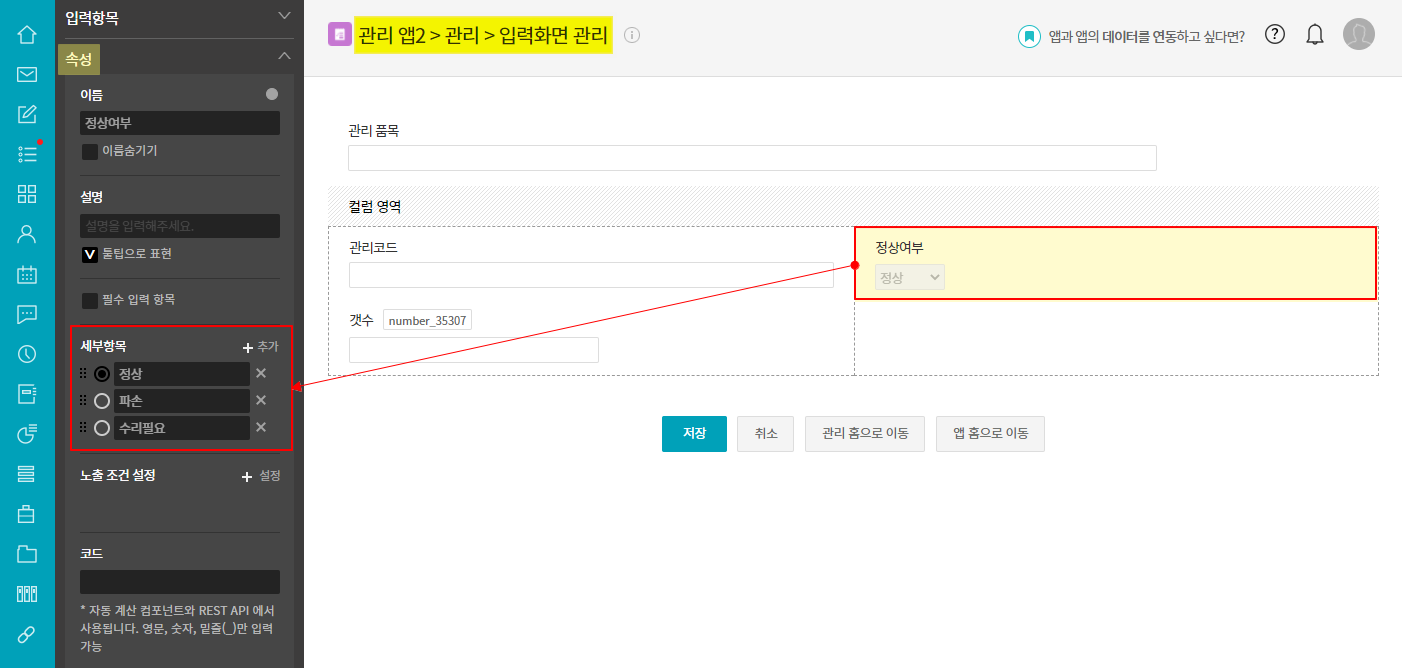Open the clock icon in sidebar
Viewport: 1402px width, 668px height.
27,354
